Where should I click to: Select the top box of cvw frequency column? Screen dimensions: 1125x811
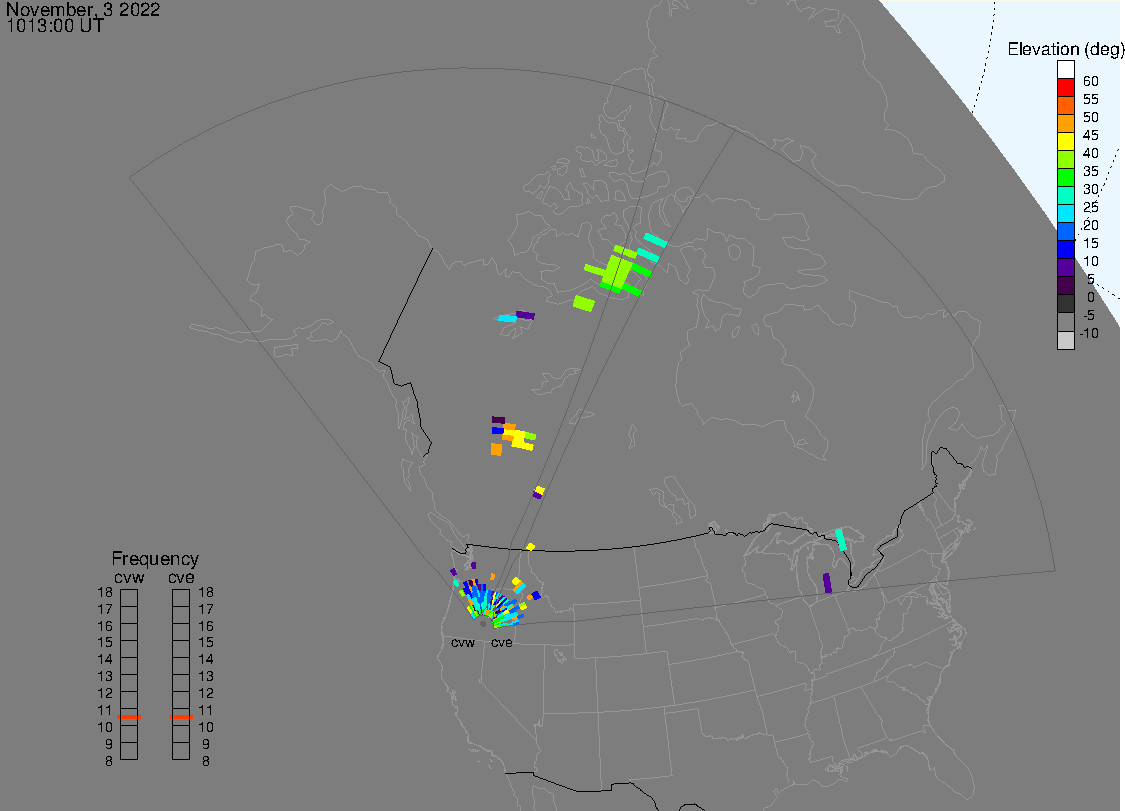[x=129, y=597]
